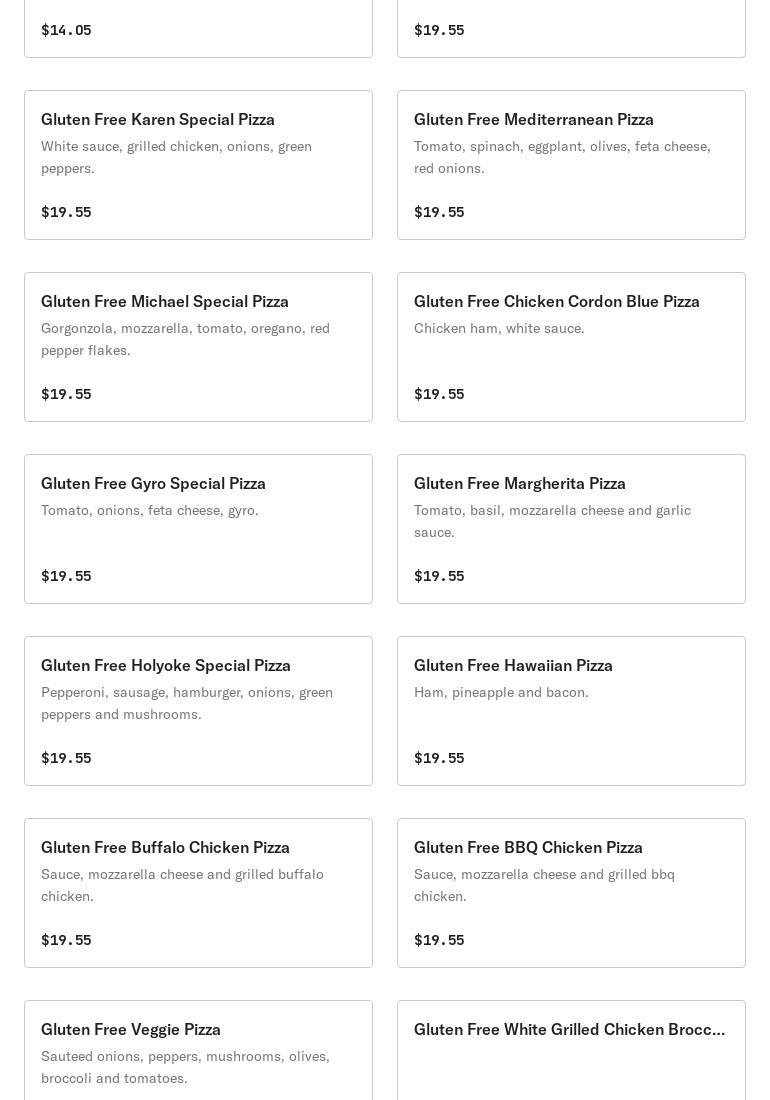Choose Gluten Free Chicken Cordon Blue Pizza
The height and width of the screenshot is (1100, 770).
(x=571, y=347)
